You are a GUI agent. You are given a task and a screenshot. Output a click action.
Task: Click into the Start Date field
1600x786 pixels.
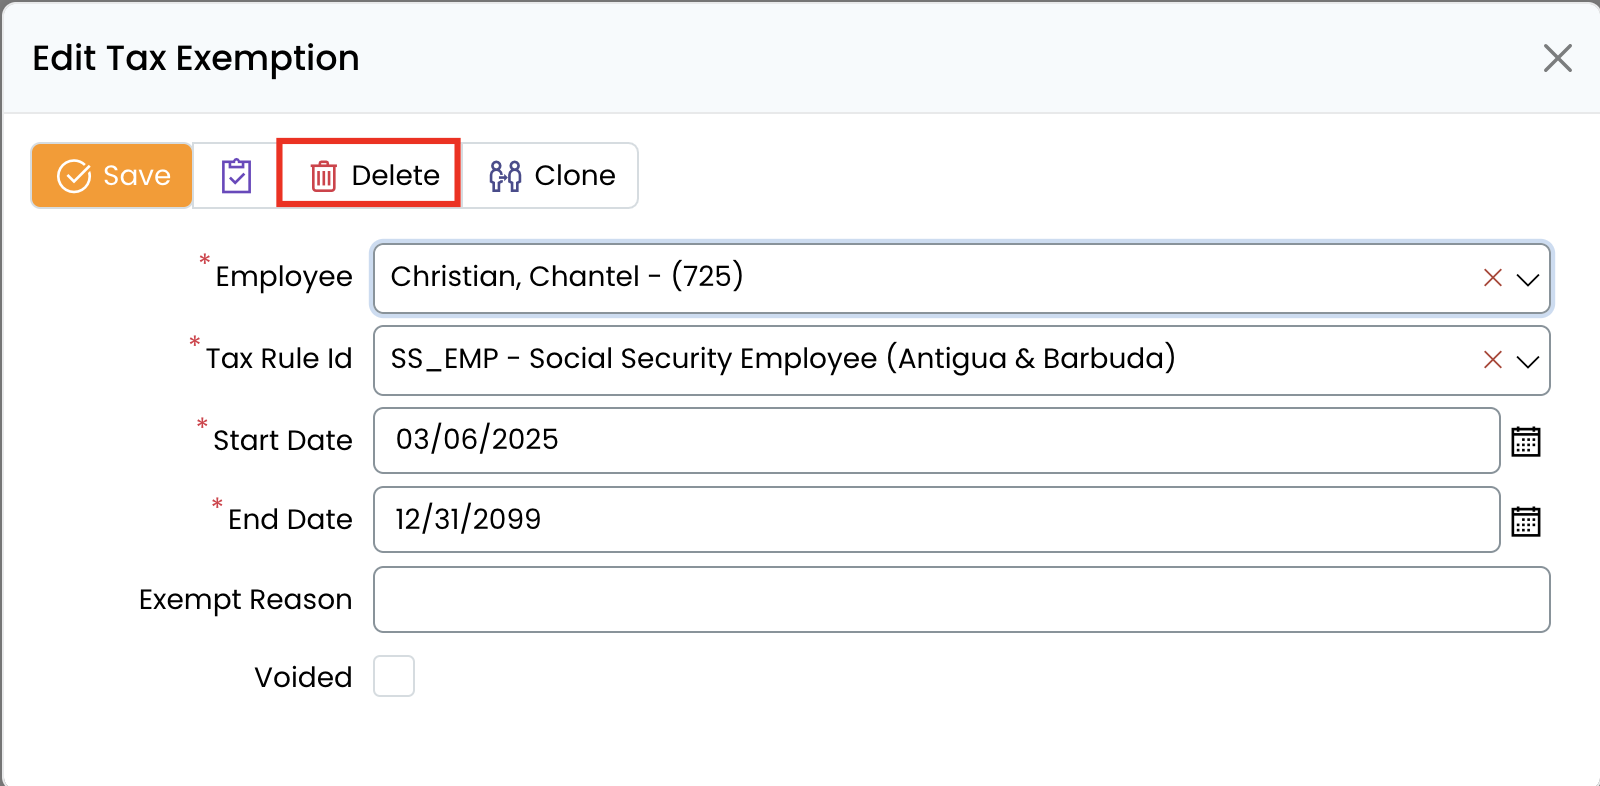tap(935, 440)
